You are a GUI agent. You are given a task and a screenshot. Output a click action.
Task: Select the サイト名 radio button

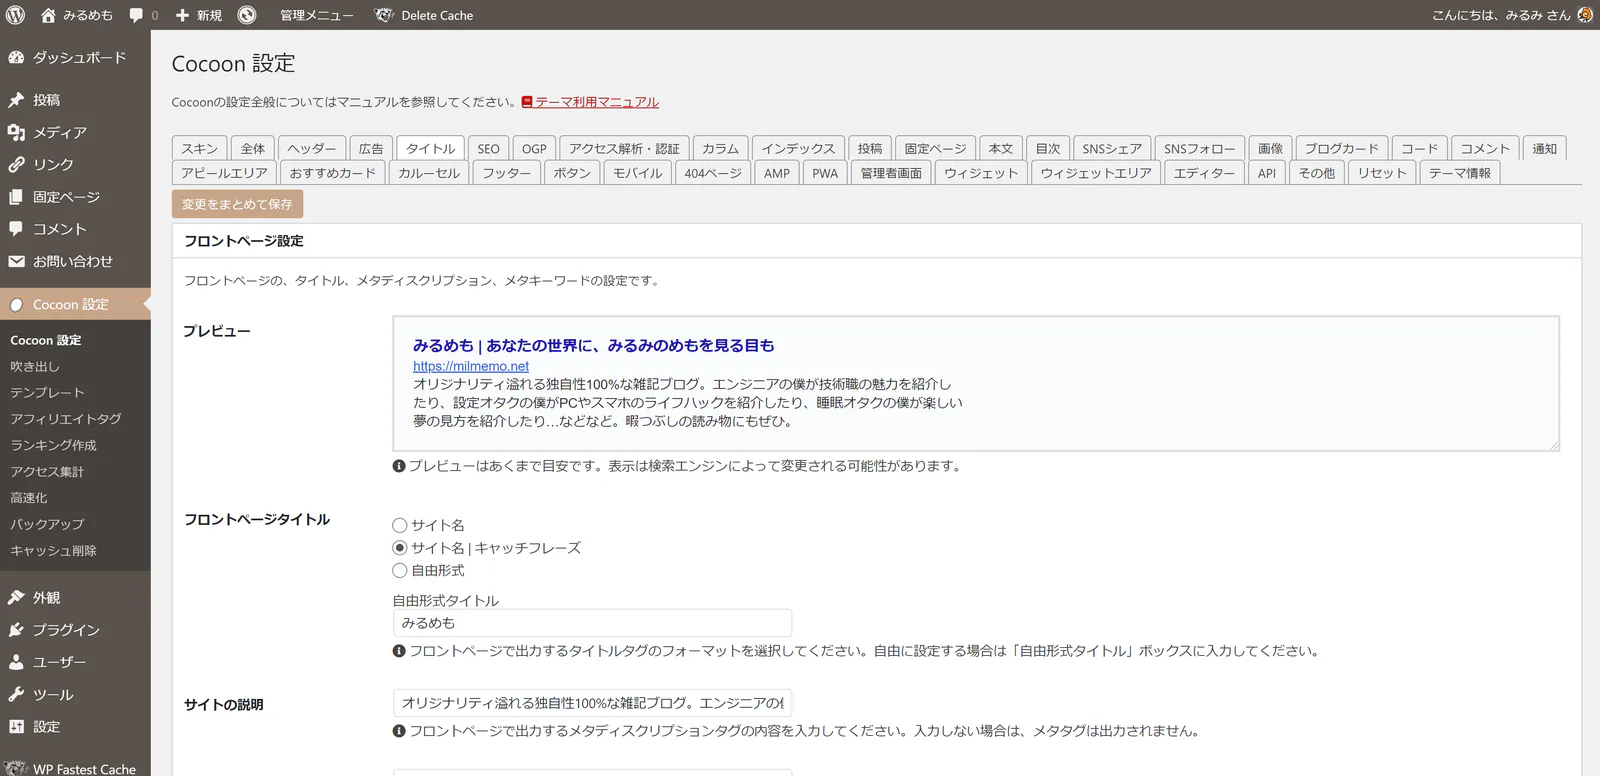click(400, 525)
